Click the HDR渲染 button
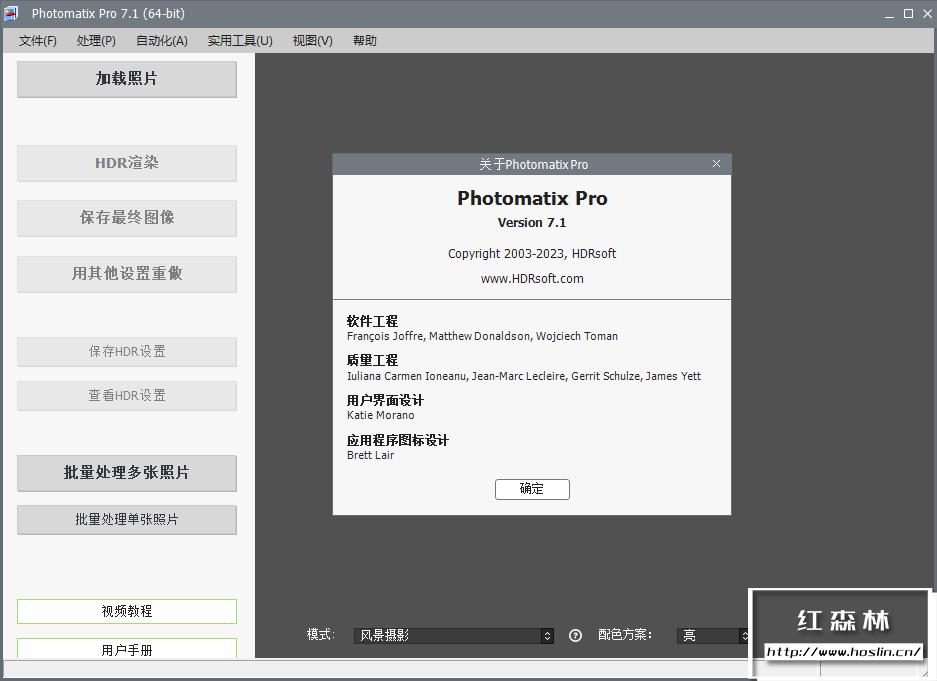This screenshot has height=681, width=937. [x=127, y=163]
